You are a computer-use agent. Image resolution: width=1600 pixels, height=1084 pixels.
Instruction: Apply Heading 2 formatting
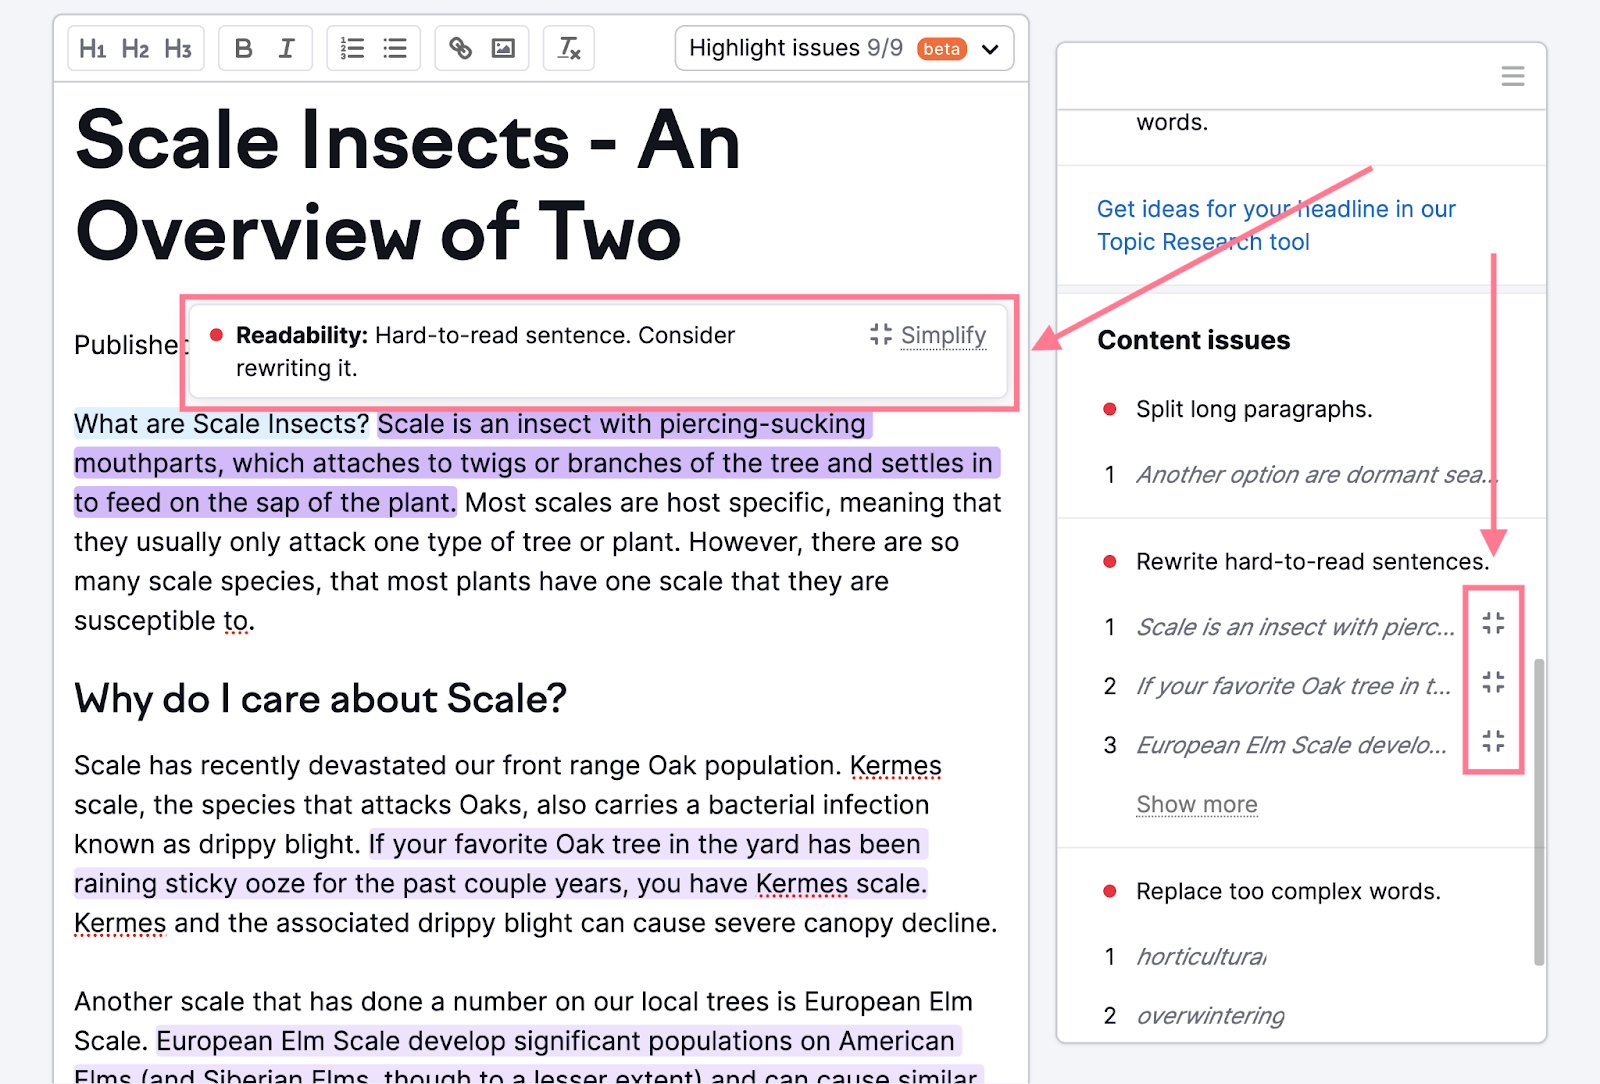coord(135,48)
